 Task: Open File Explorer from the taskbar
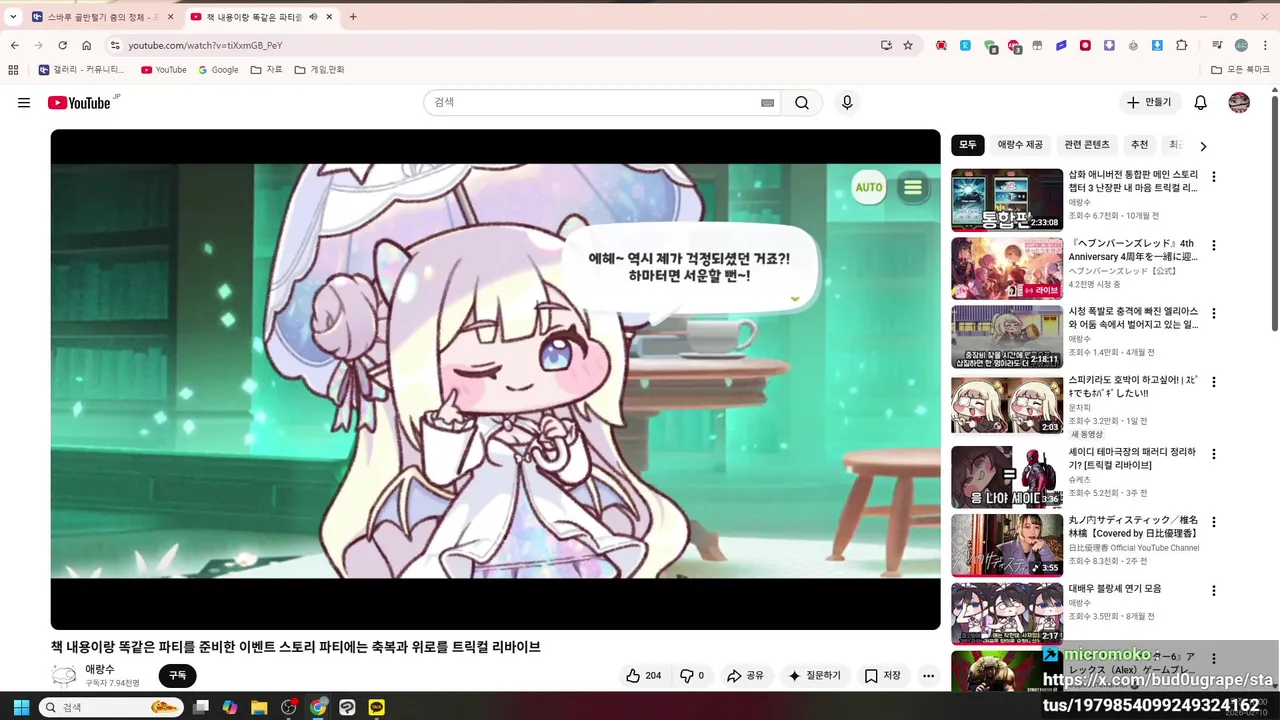(x=259, y=707)
